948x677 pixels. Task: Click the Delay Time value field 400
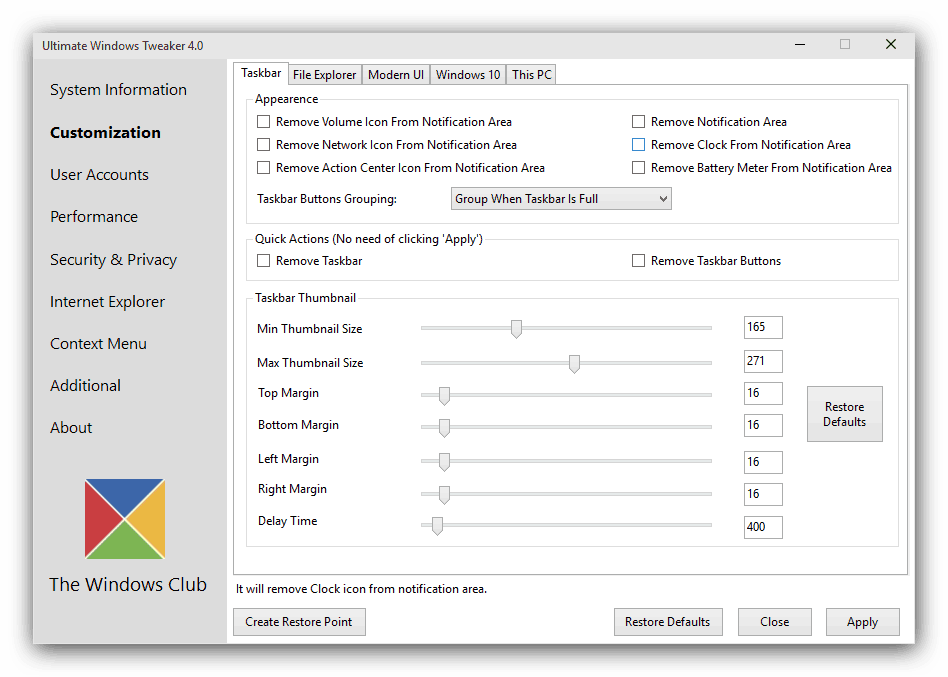pos(763,527)
